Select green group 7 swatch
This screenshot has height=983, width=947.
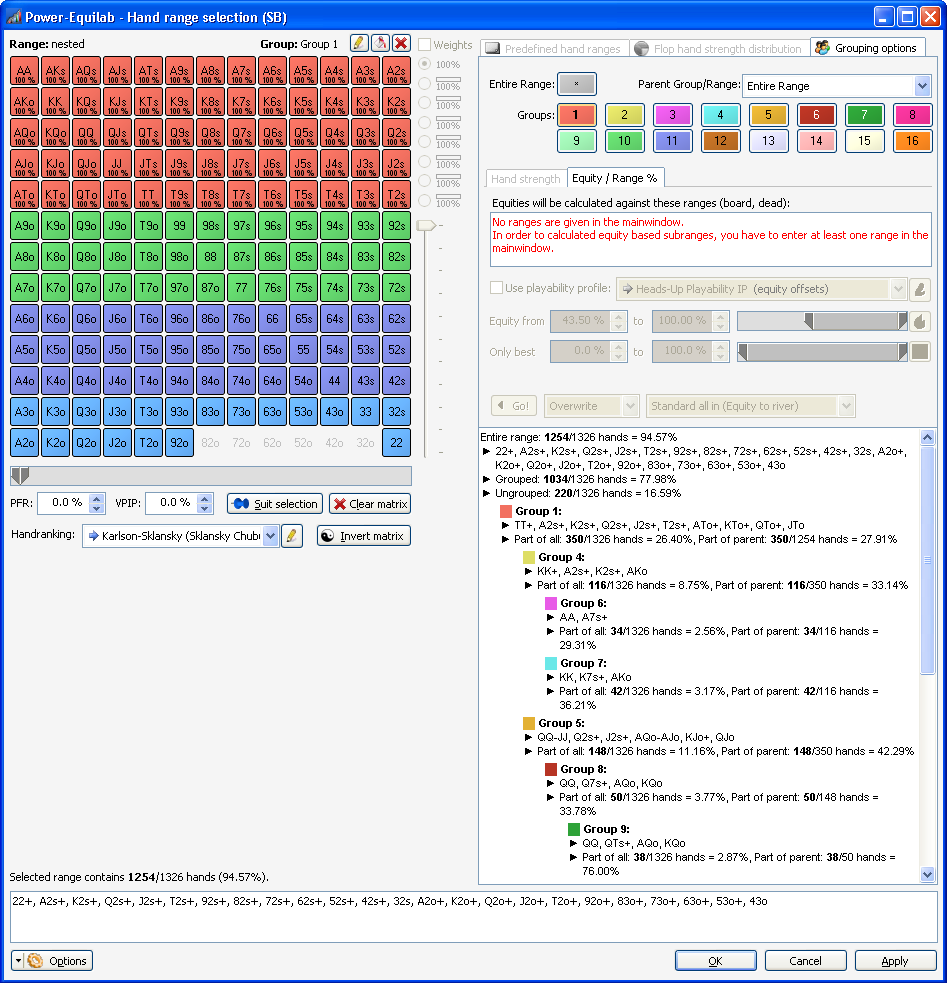[864, 115]
